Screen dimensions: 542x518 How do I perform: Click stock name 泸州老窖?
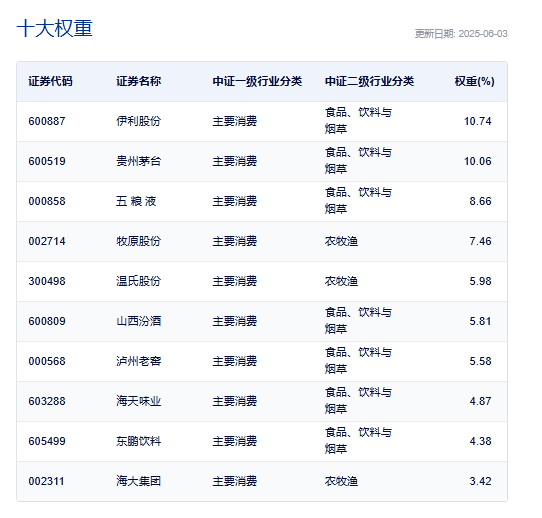[139, 361]
